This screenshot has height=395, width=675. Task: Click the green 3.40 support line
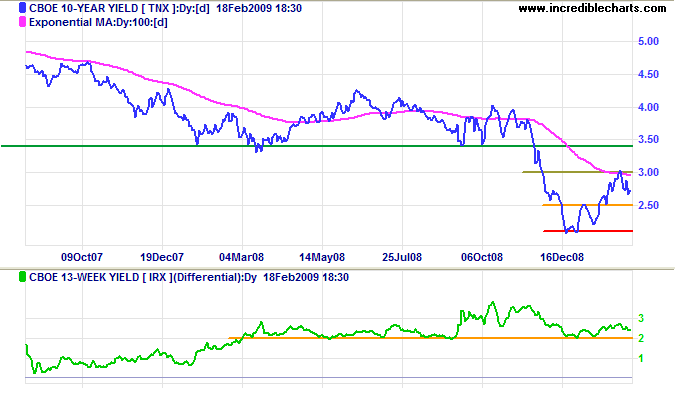click(317, 146)
